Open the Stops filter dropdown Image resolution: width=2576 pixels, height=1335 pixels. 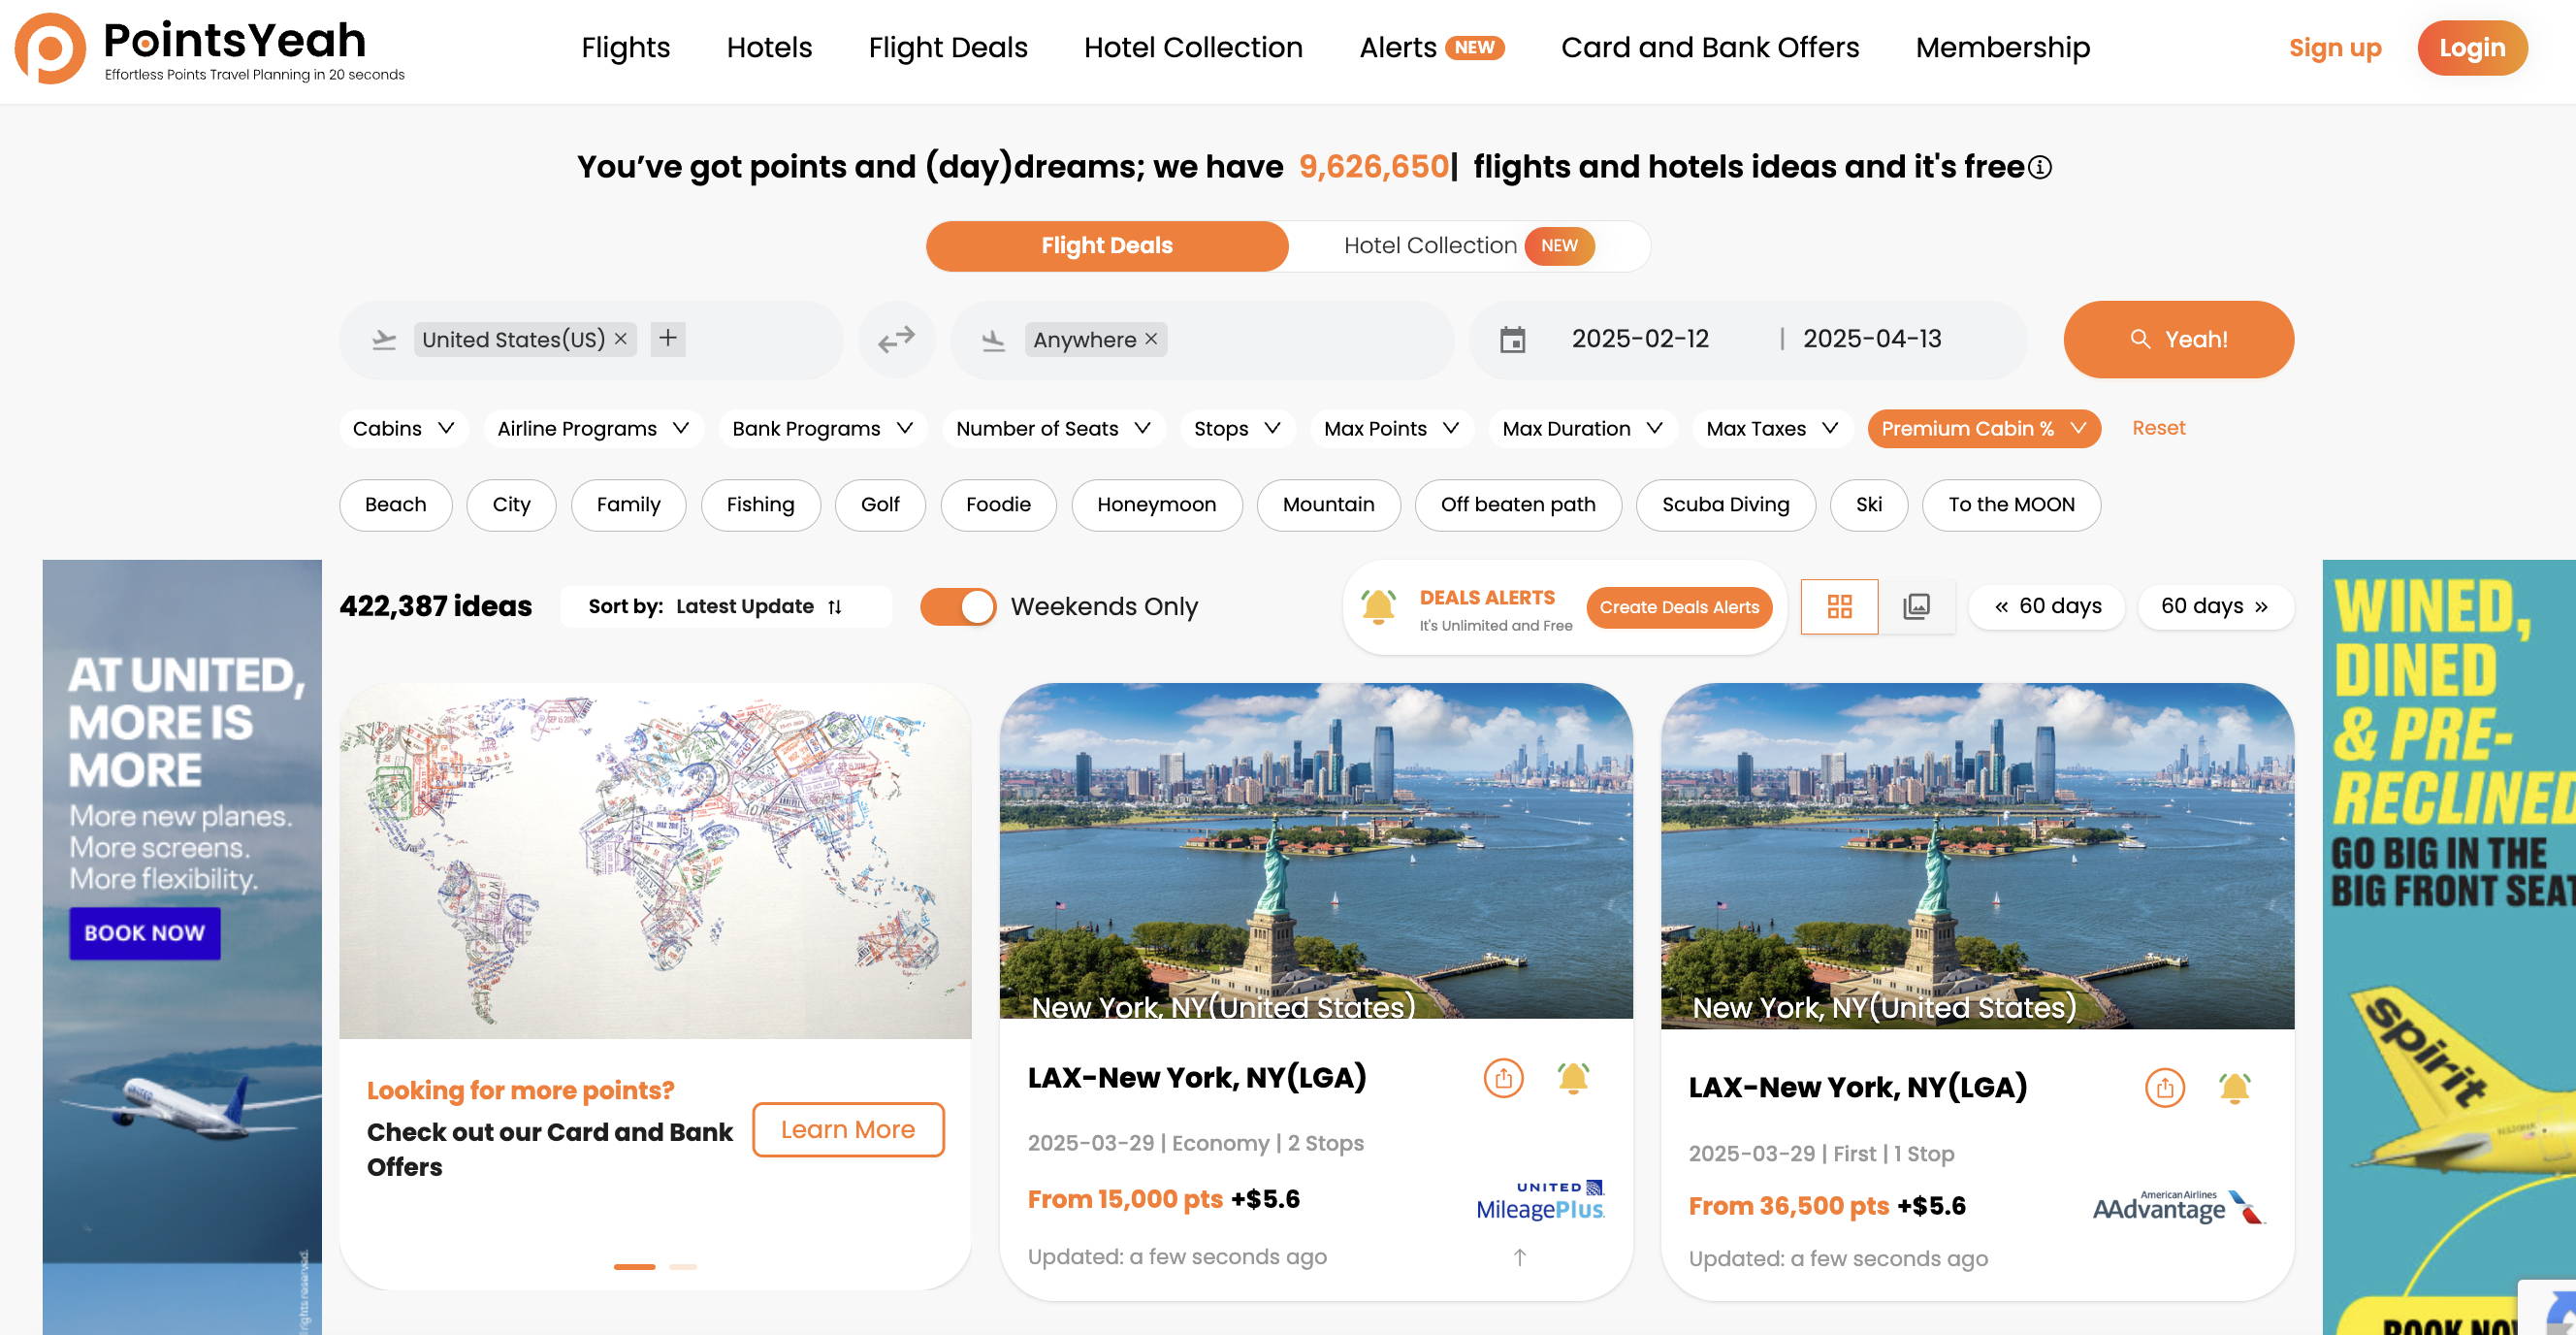[x=1237, y=429]
